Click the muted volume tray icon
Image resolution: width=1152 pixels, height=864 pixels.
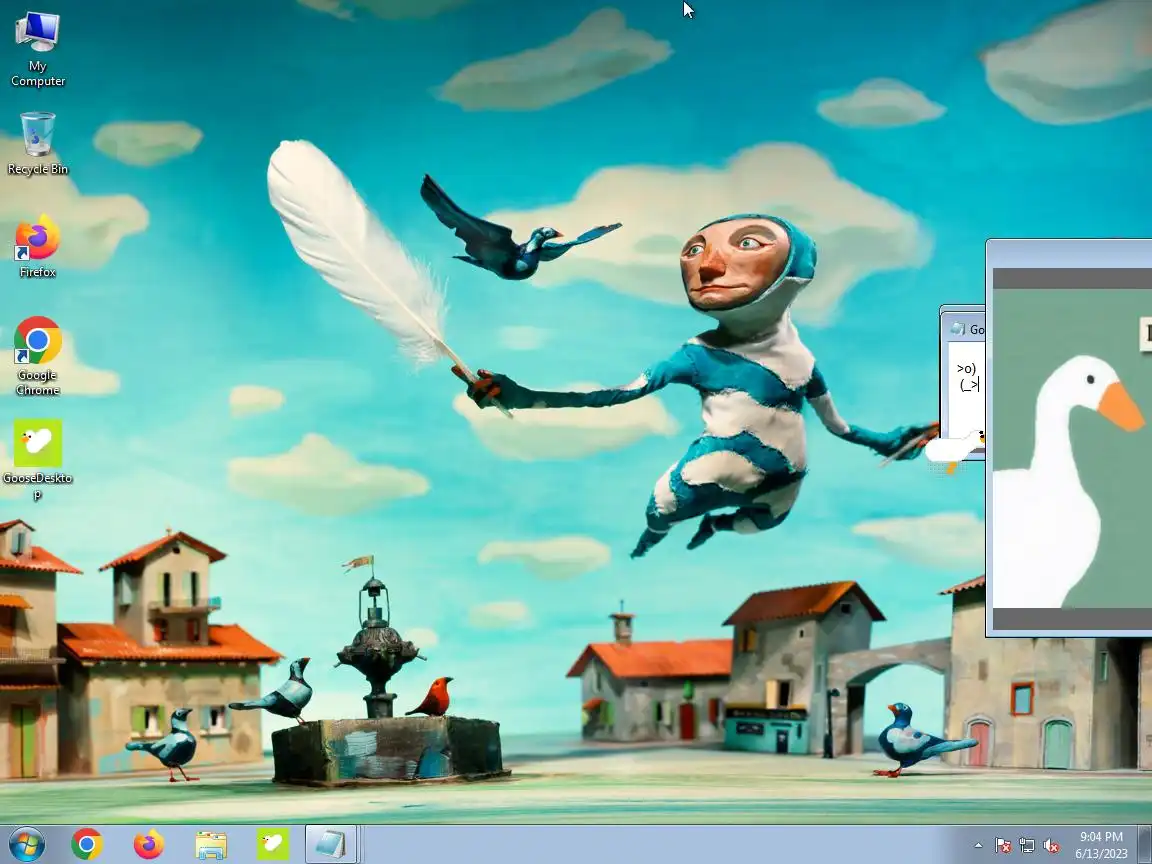click(x=1051, y=846)
